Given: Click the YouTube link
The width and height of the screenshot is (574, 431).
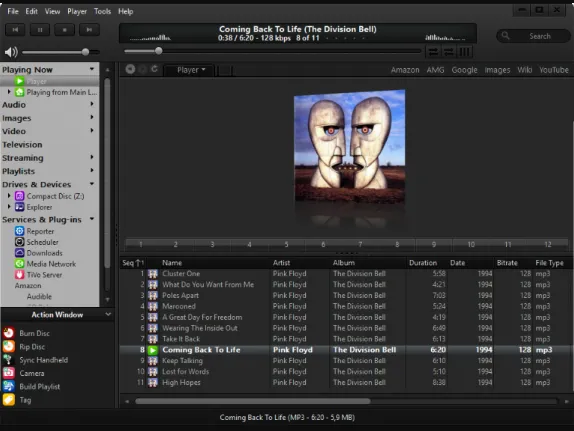Looking at the screenshot, I should [x=554, y=70].
